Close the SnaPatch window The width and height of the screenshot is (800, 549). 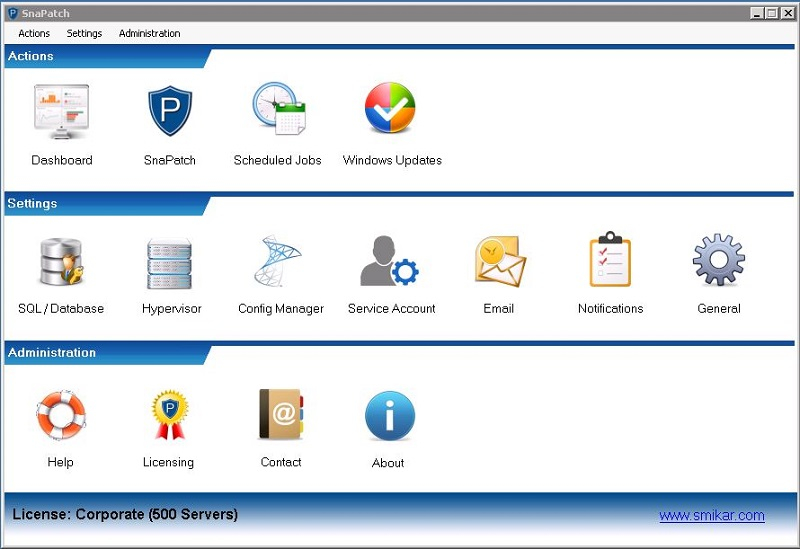[788, 14]
